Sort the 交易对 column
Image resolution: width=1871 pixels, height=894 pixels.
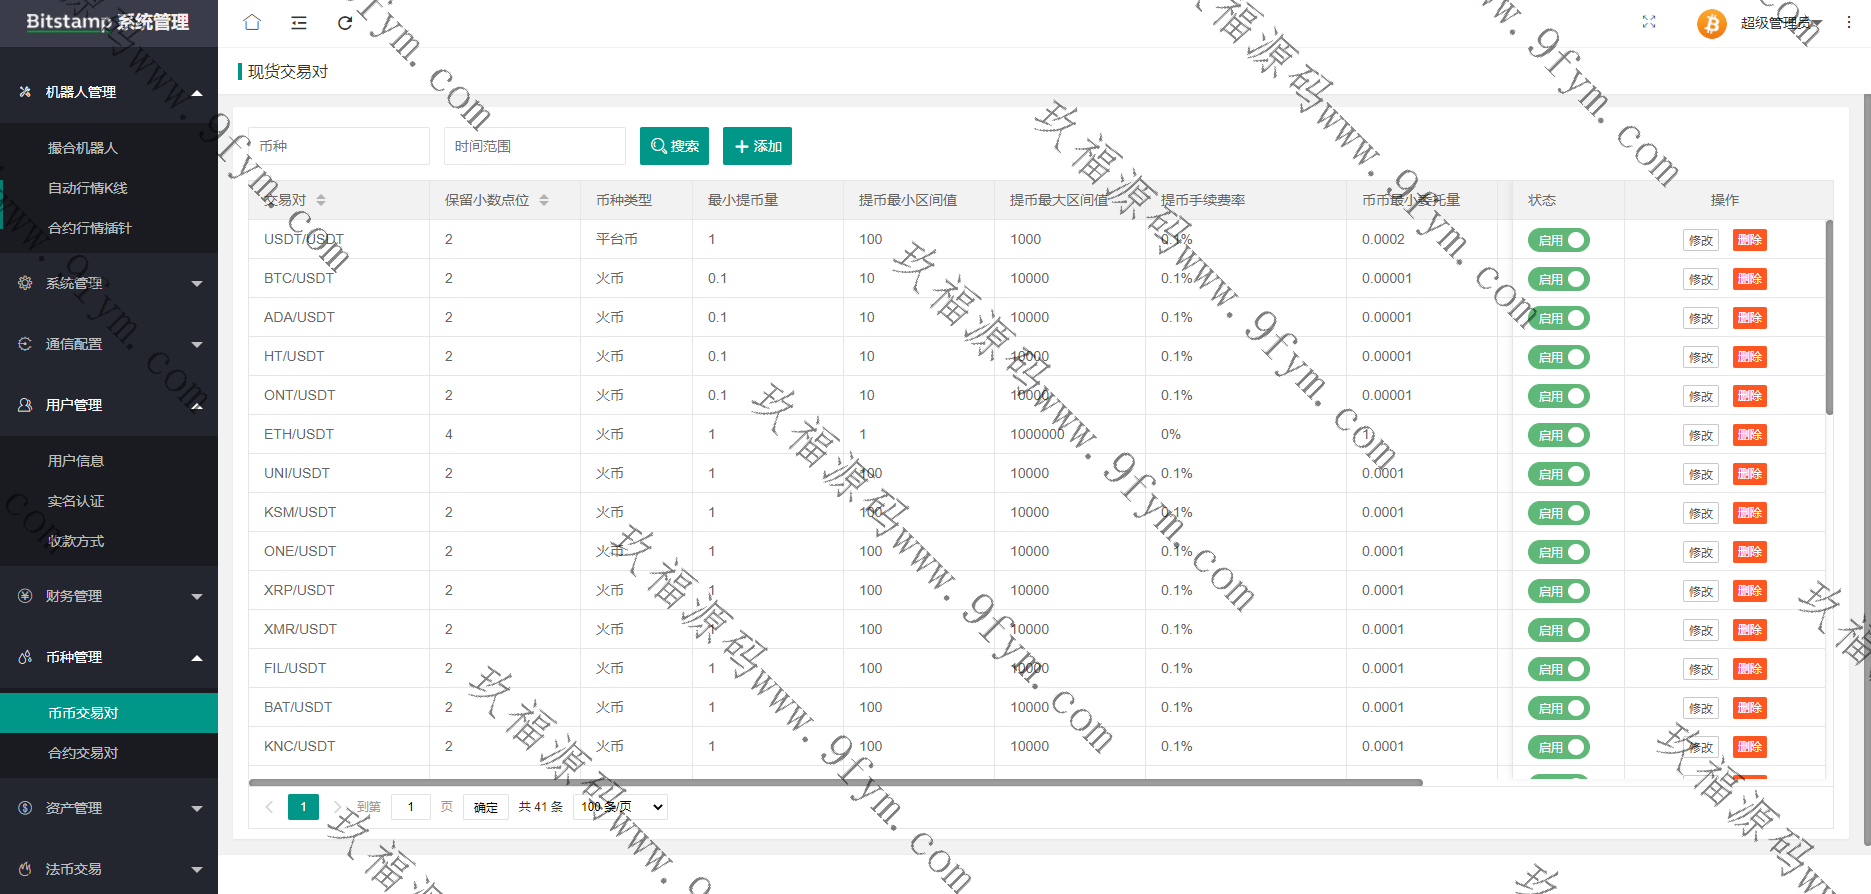pyautogui.click(x=321, y=200)
